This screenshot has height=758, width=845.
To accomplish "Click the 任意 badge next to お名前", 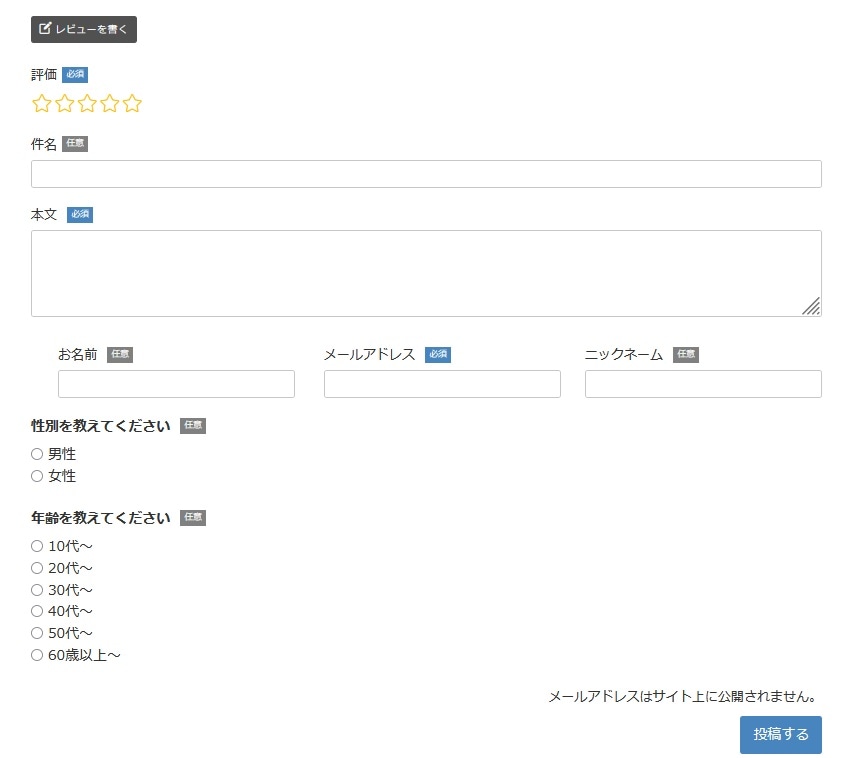I will click(120, 354).
